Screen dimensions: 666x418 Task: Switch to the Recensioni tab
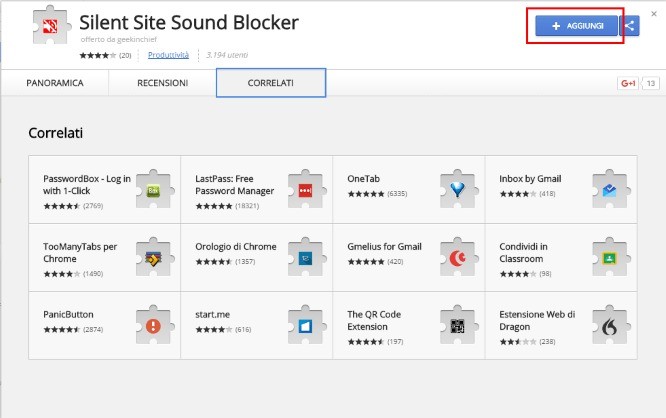tap(162, 83)
